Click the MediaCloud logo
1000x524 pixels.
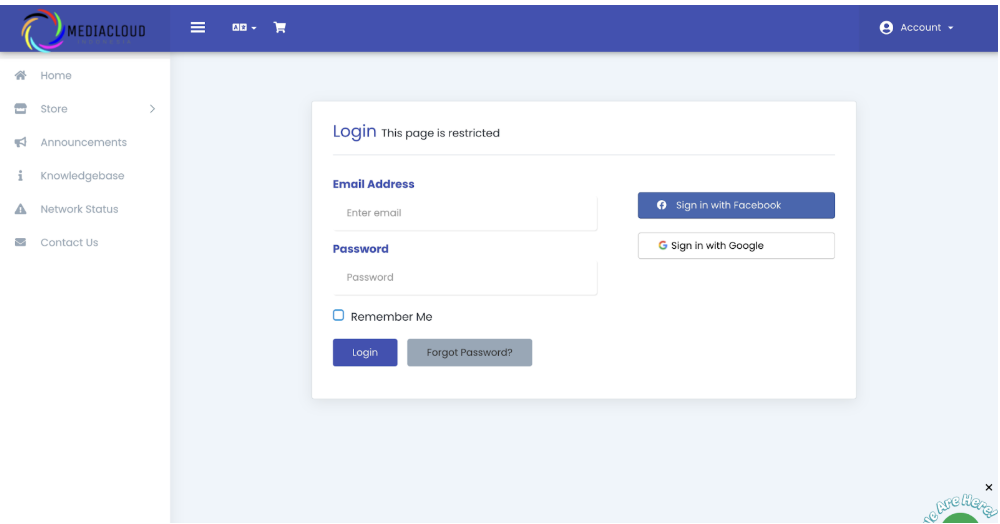84,30
